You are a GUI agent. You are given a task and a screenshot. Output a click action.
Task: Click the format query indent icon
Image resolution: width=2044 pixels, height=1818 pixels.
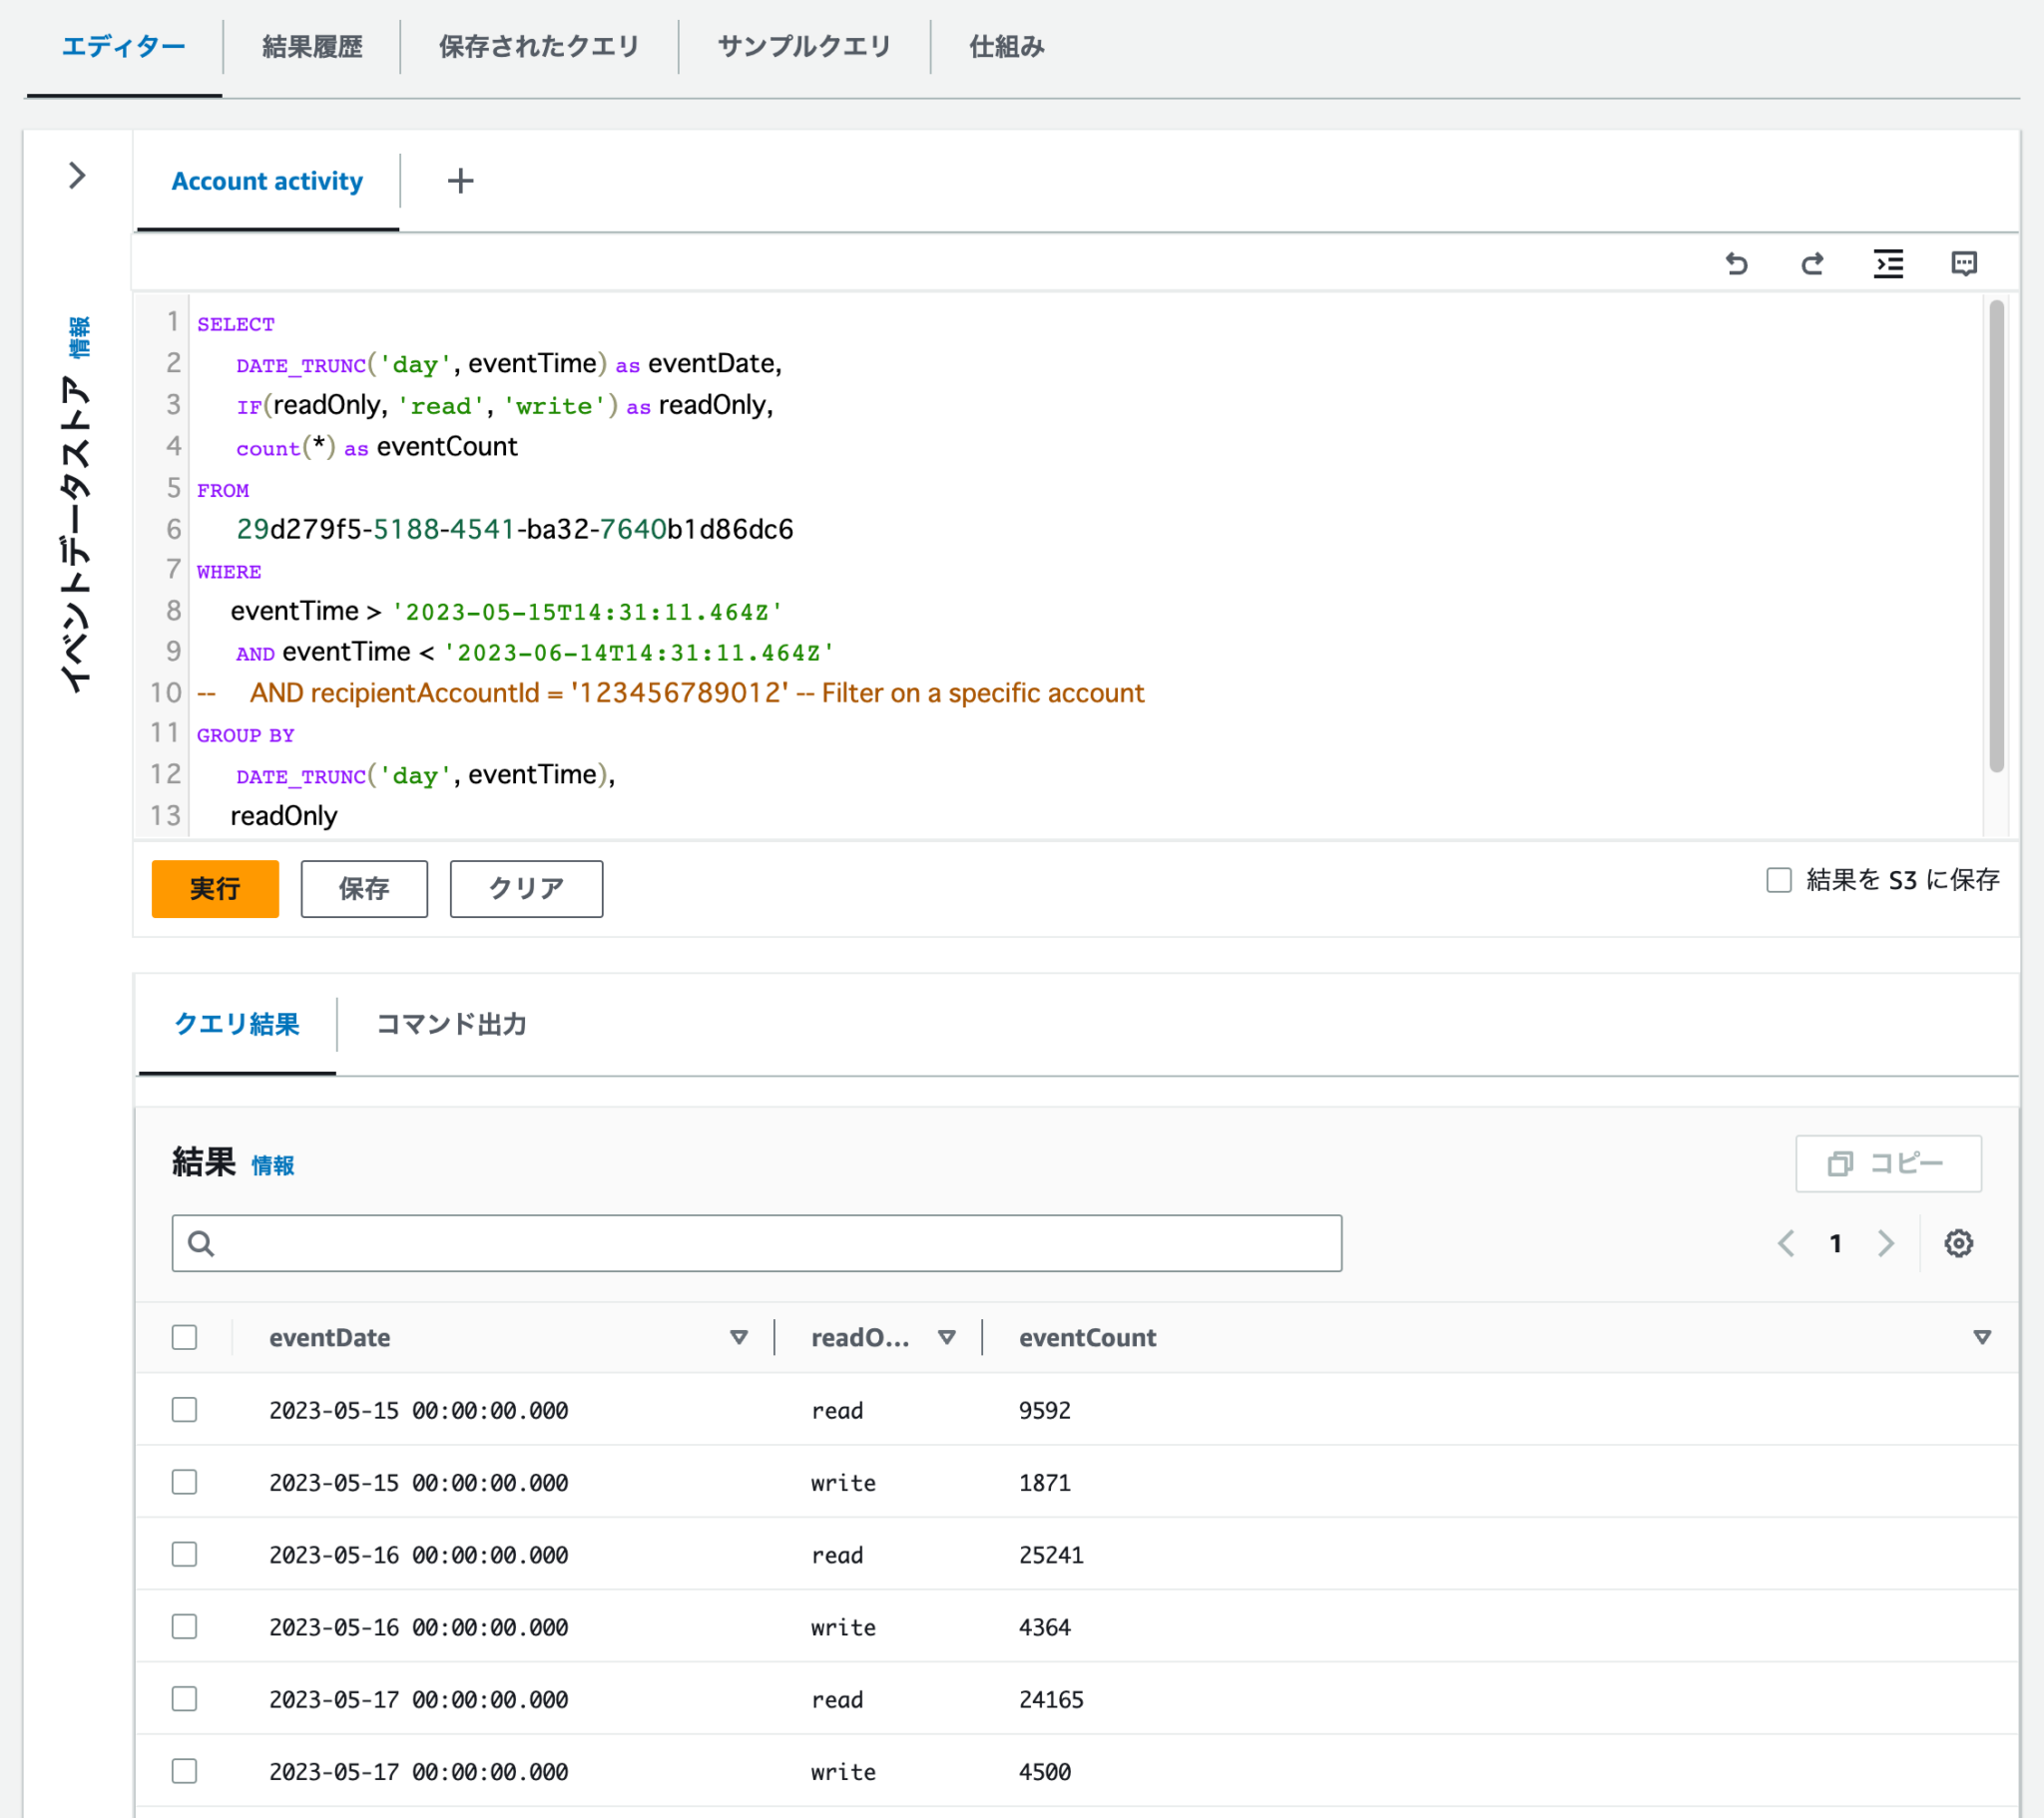click(x=1888, y=264)
